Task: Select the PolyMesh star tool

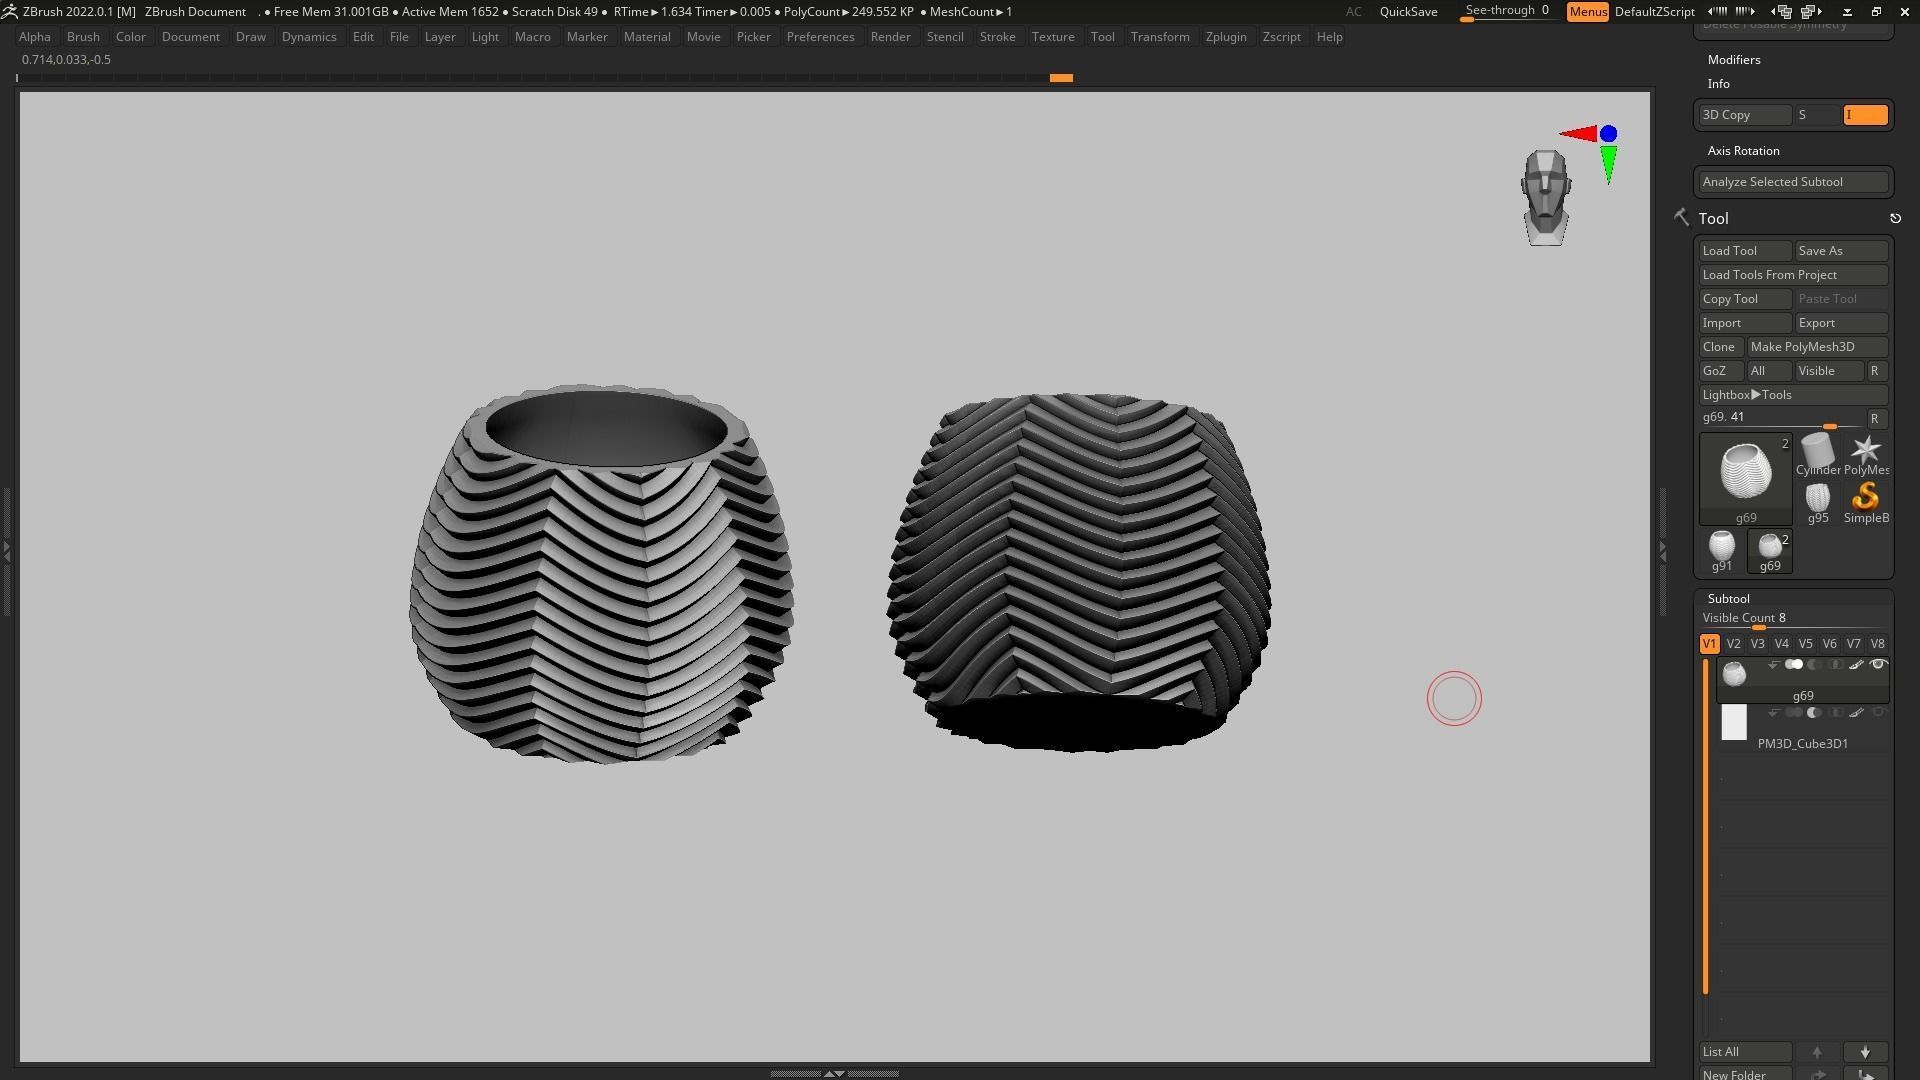Action: 1865,455
